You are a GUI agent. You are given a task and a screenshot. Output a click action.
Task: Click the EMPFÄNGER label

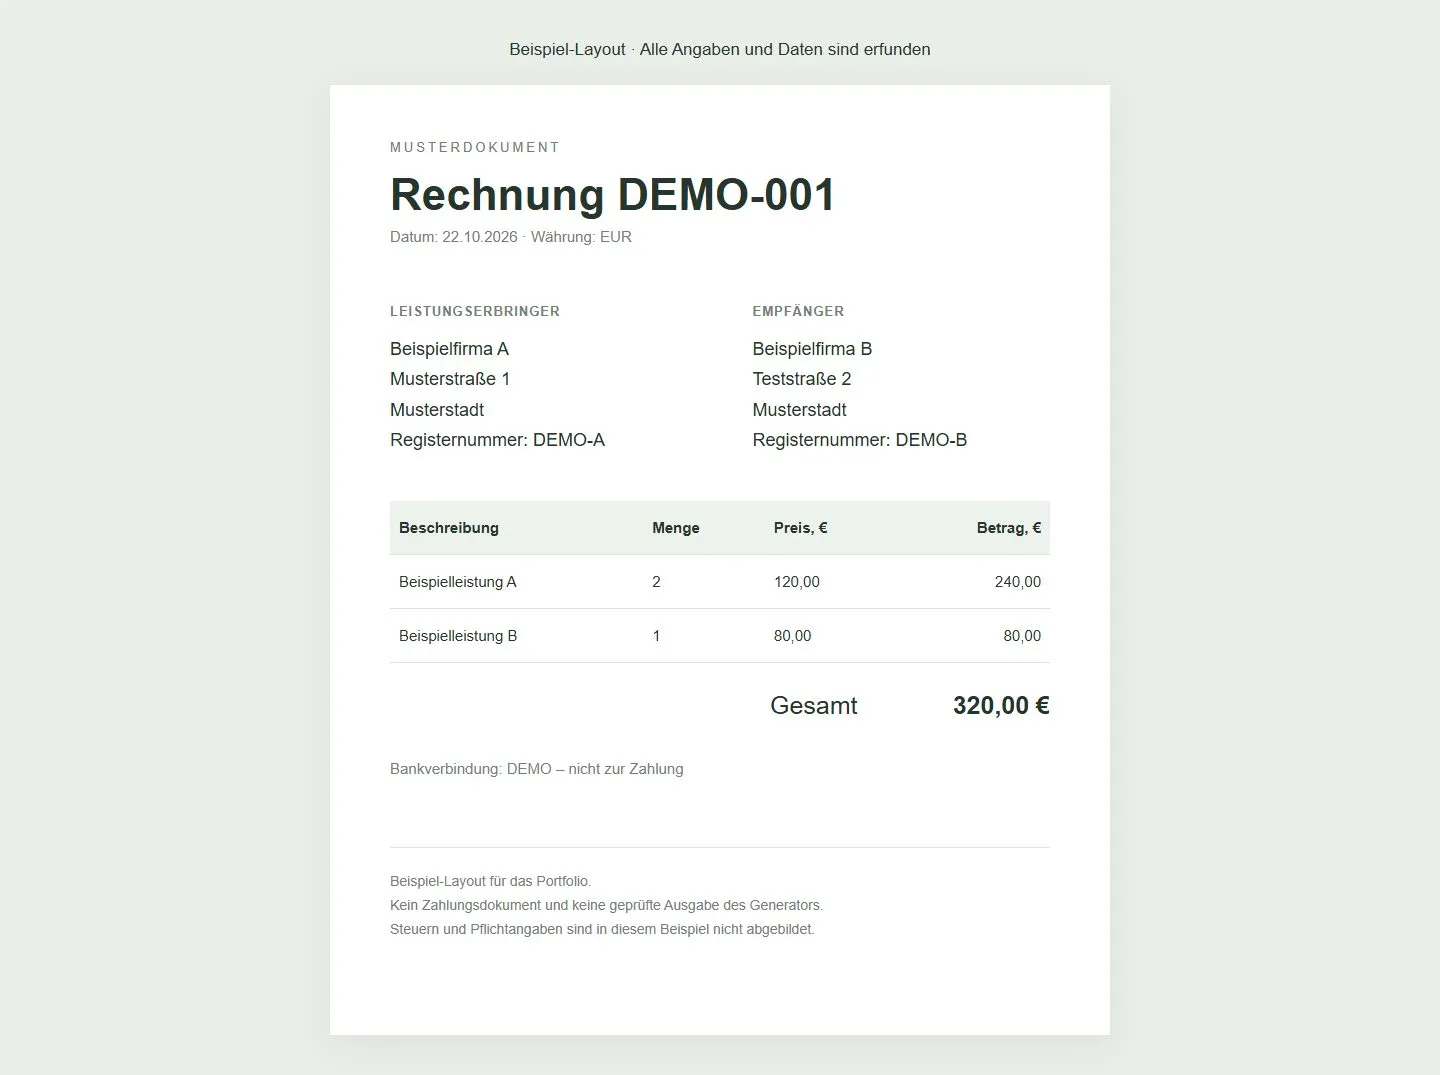point(798,311)
